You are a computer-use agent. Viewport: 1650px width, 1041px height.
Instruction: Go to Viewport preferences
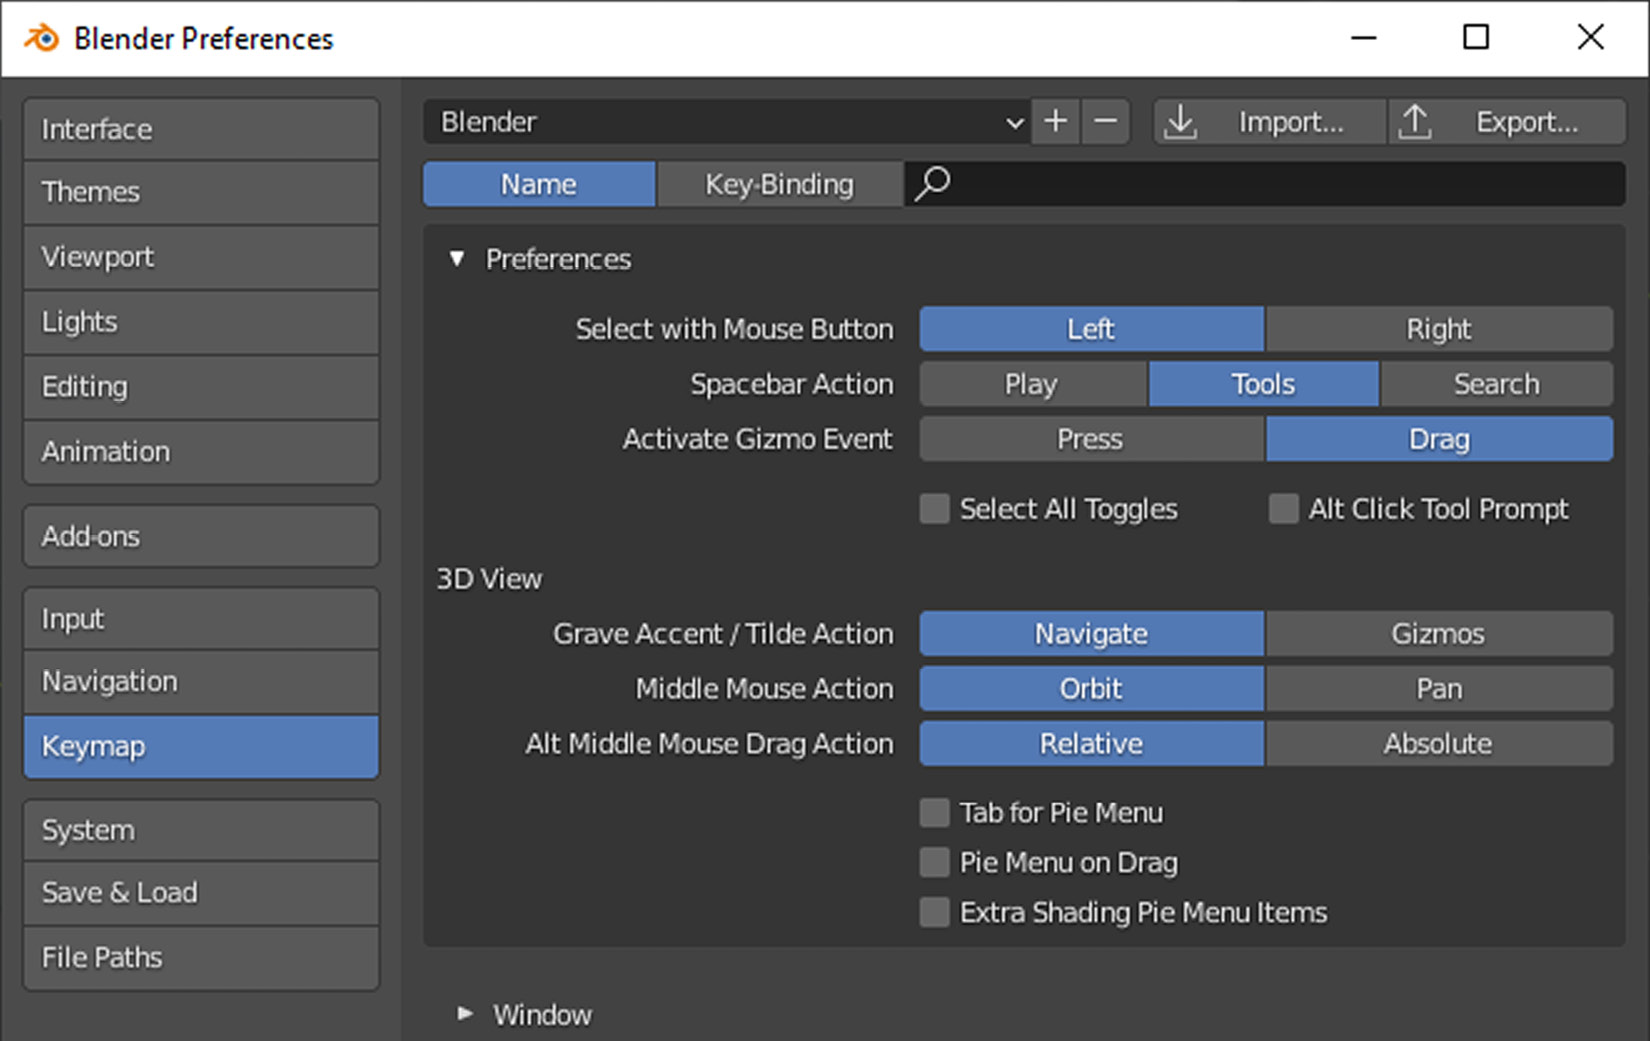point(201,257)
